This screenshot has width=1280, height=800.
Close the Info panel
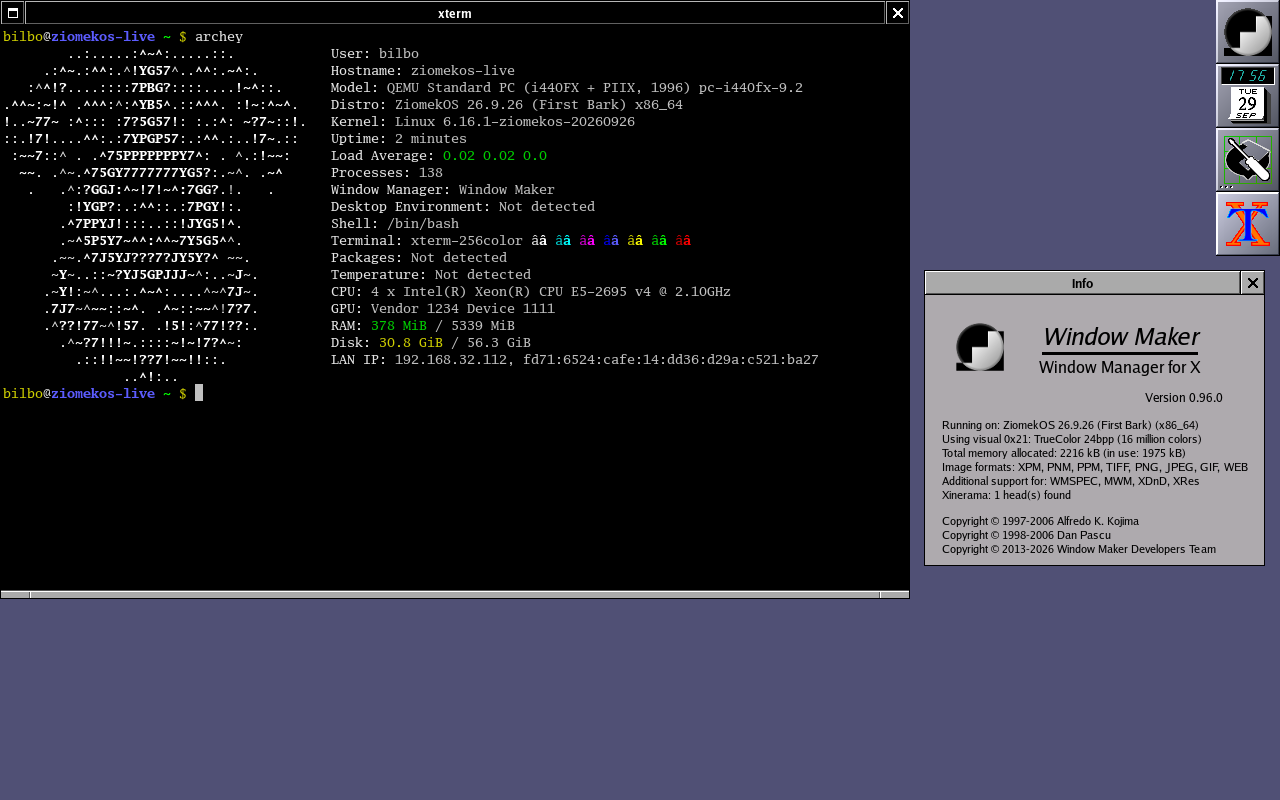click(1252, 283)
